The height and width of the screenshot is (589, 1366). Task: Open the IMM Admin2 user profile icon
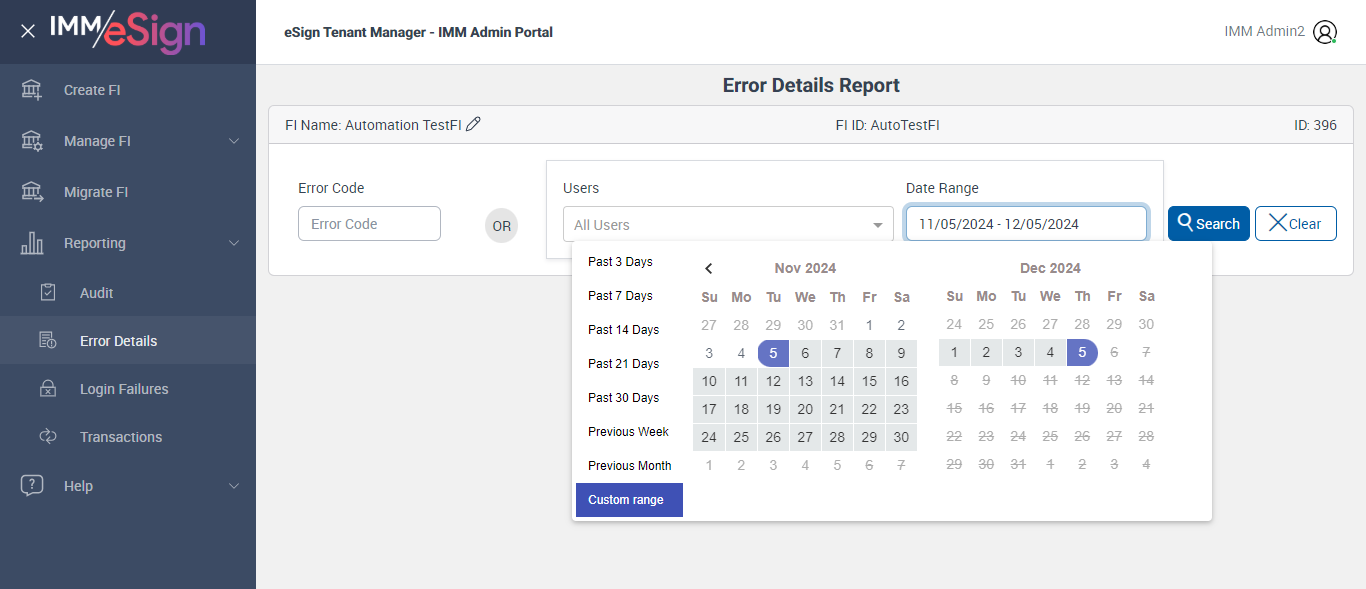[x=1325, y=32]
